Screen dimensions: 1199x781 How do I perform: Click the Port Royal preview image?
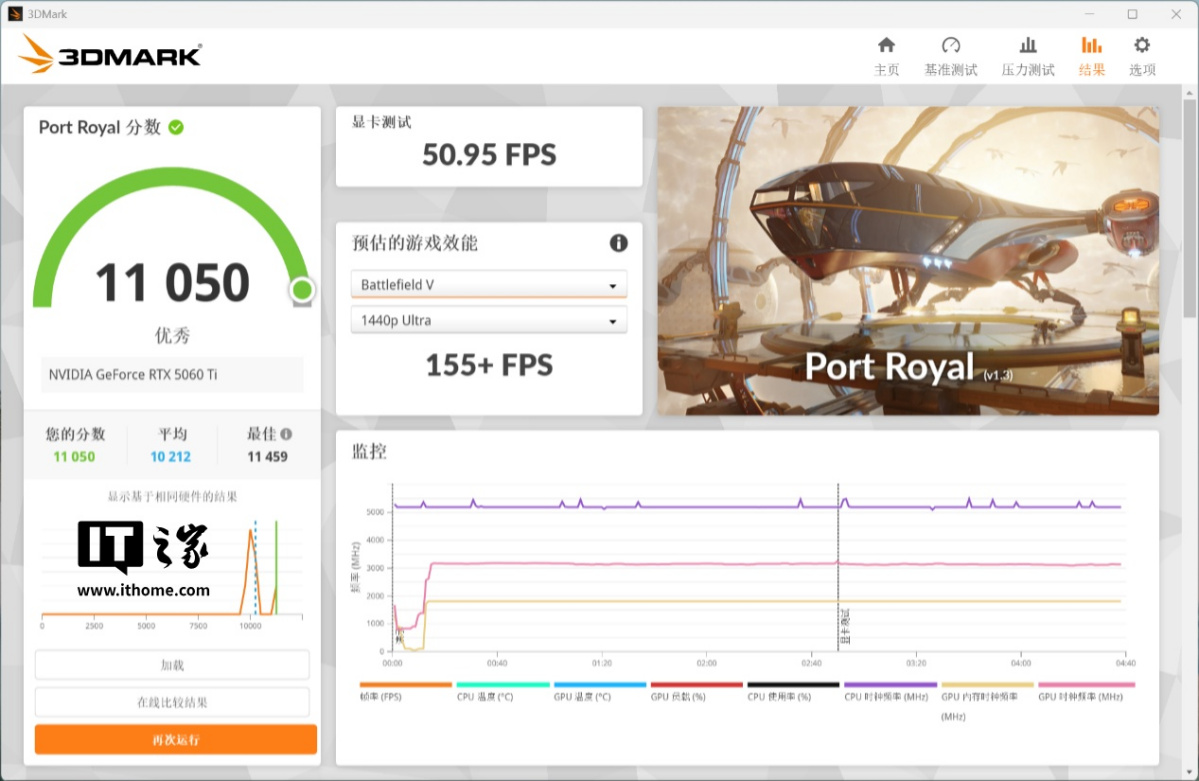point(908,261)
